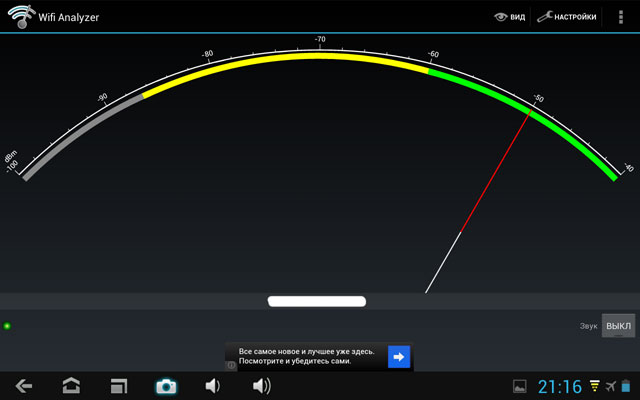640x400 pixels.
Task: Tap the Wifi Analyzer title text
Action: tap(69, 18)
